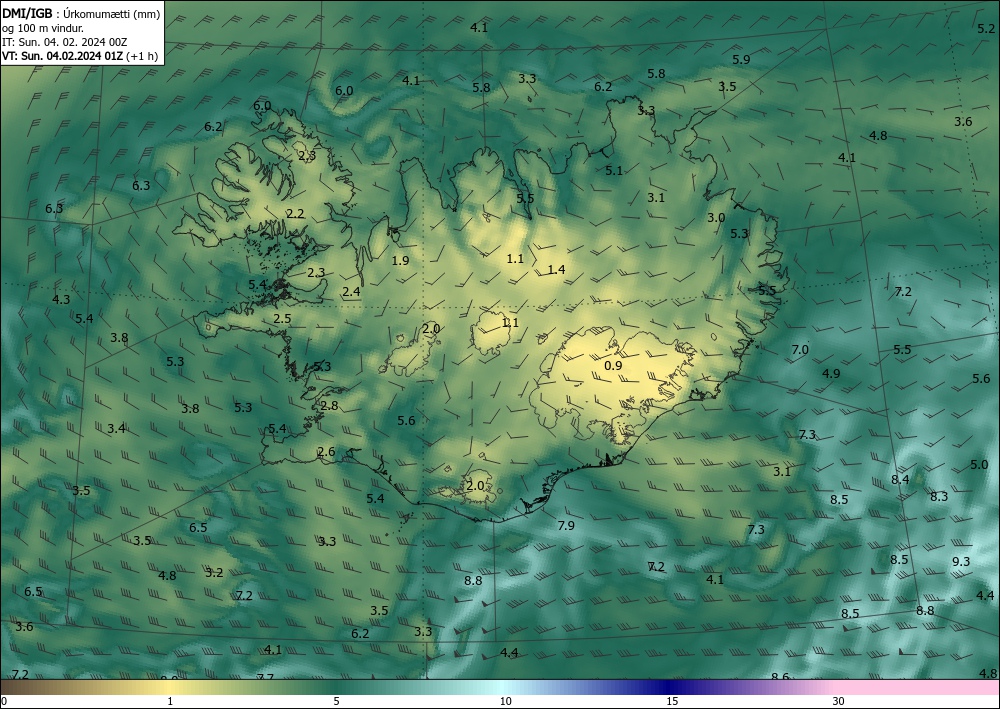Select the 5.0 value over eastern sea
The width and height of the screenshot is (1000, 709).
tap(979, 465)
